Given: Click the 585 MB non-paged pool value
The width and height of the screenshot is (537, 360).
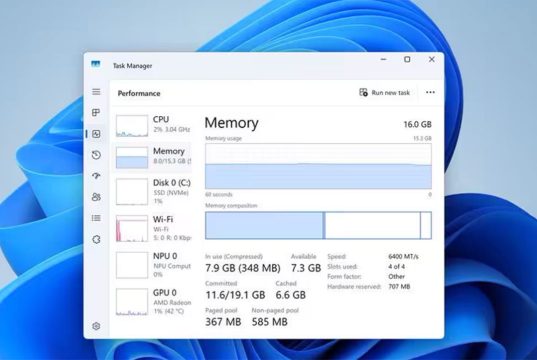Looking at the screenshot, I should (x=270, y=322).
